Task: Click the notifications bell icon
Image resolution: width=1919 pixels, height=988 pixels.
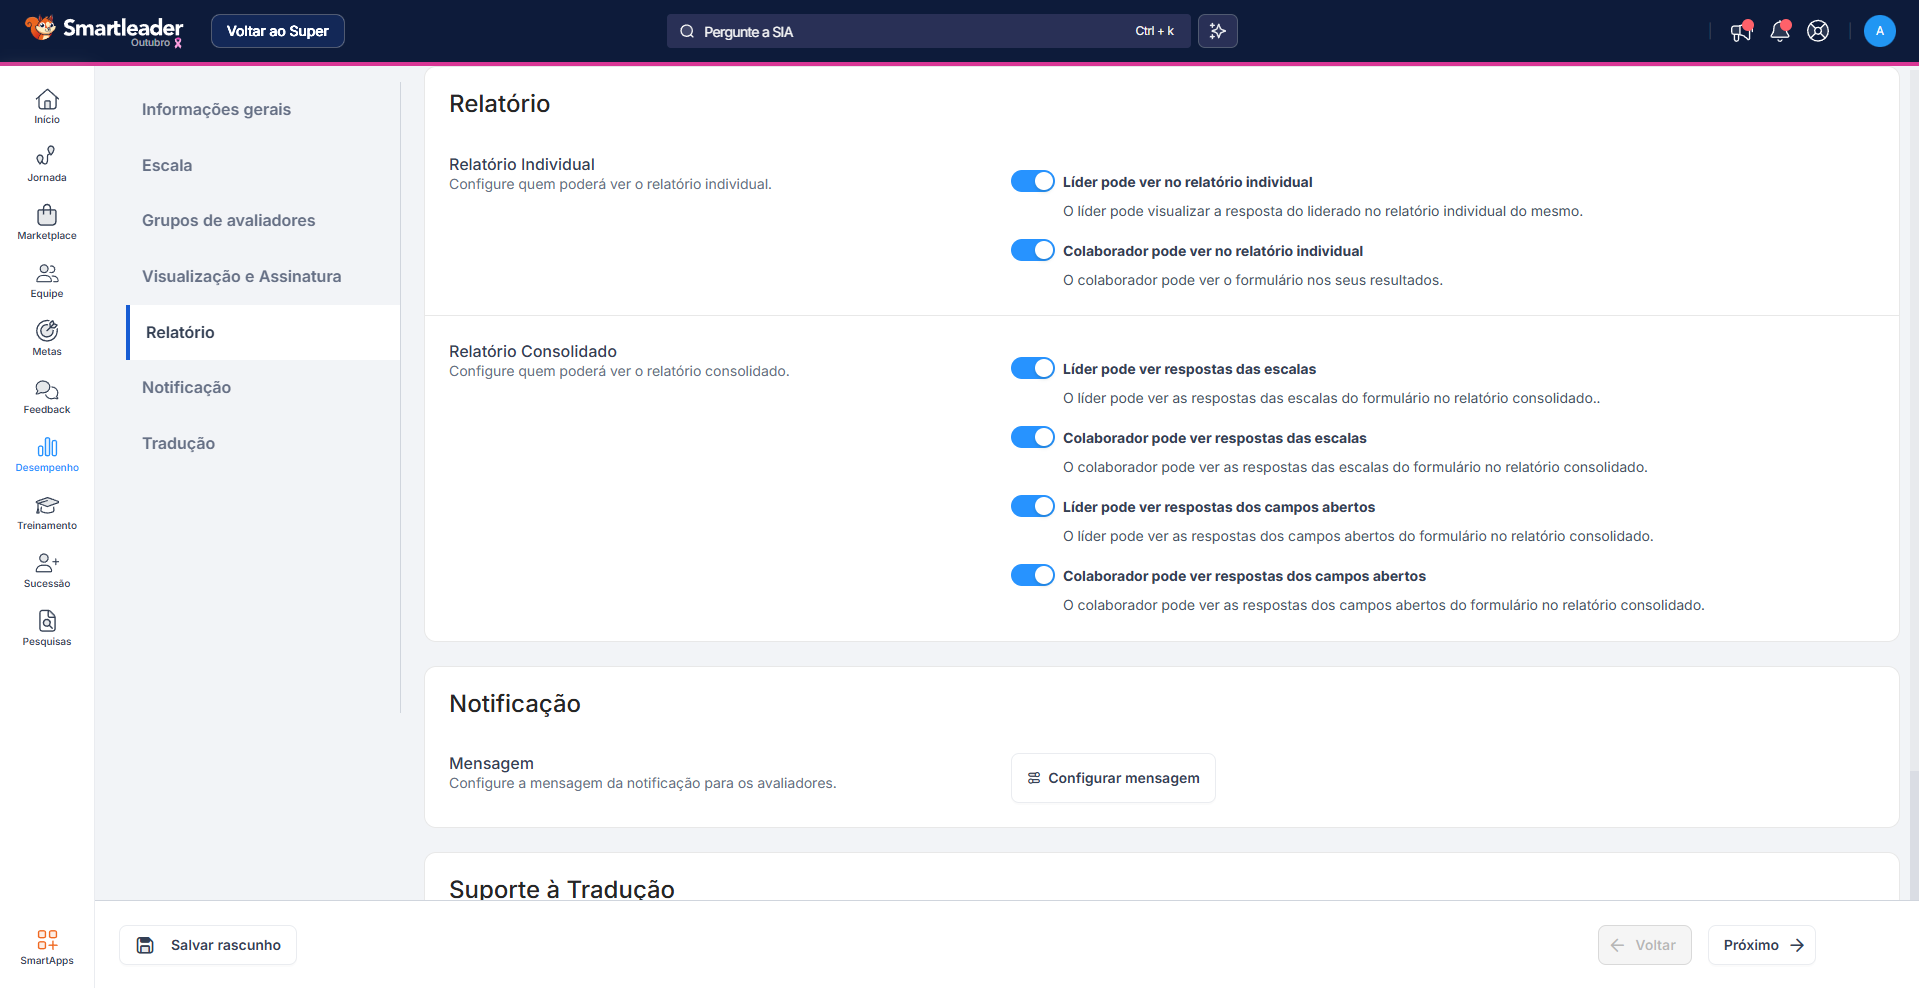Action: tap(1779, 31)
